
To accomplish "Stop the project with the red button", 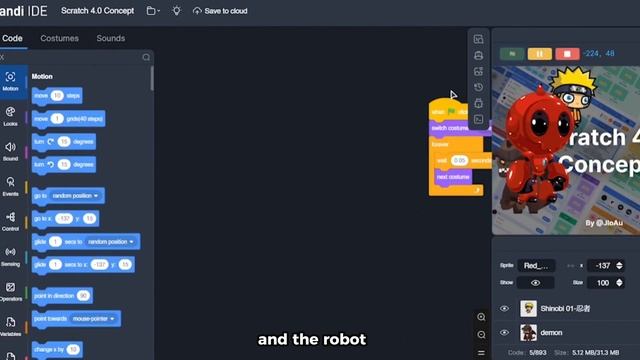I will point(567,53).
